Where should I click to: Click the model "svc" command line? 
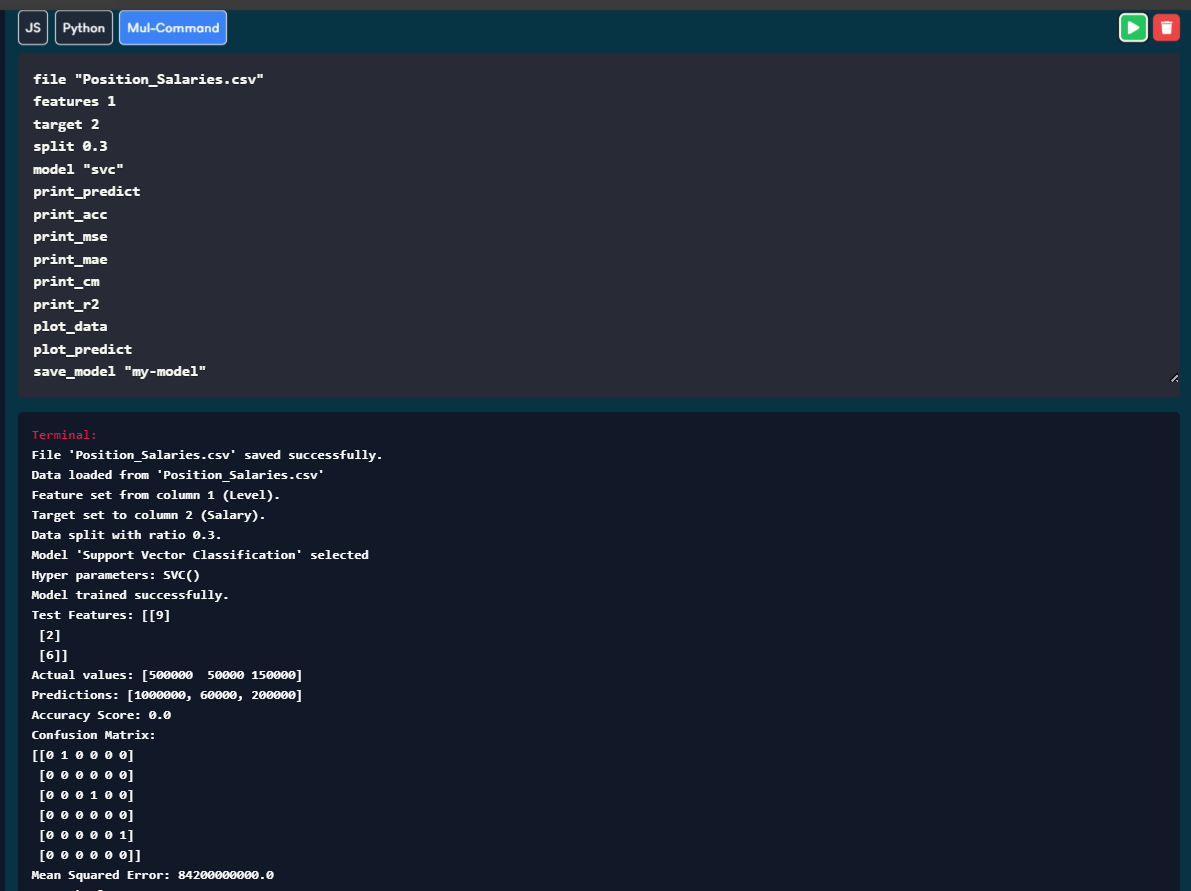(78, 169)
